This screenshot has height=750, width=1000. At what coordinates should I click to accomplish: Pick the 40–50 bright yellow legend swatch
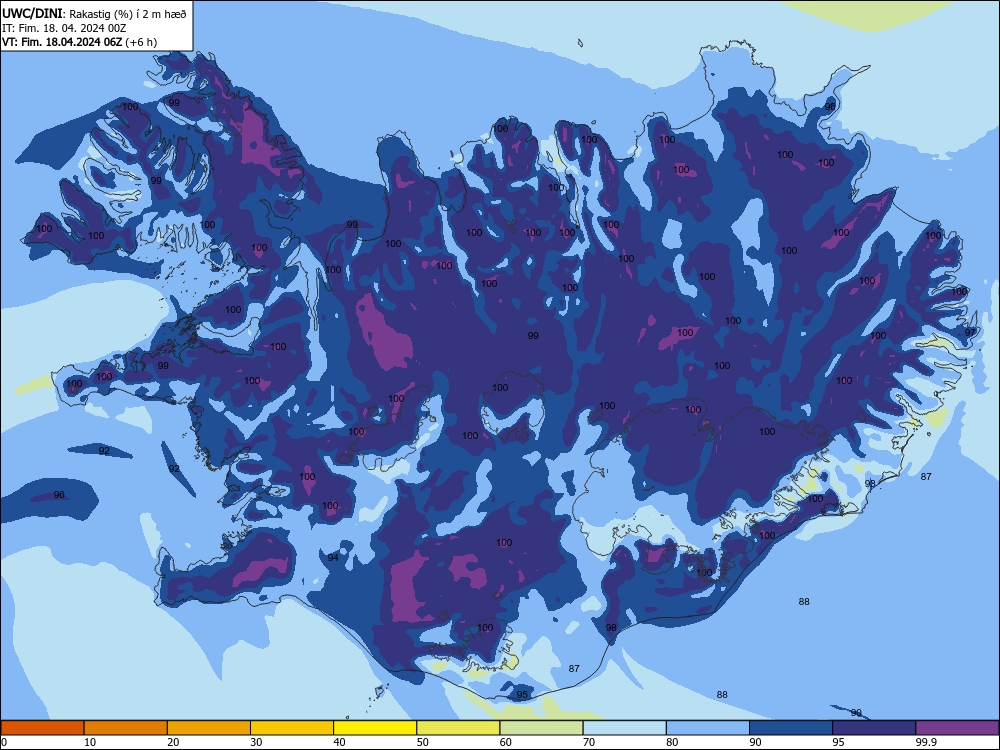click(375, 728)
